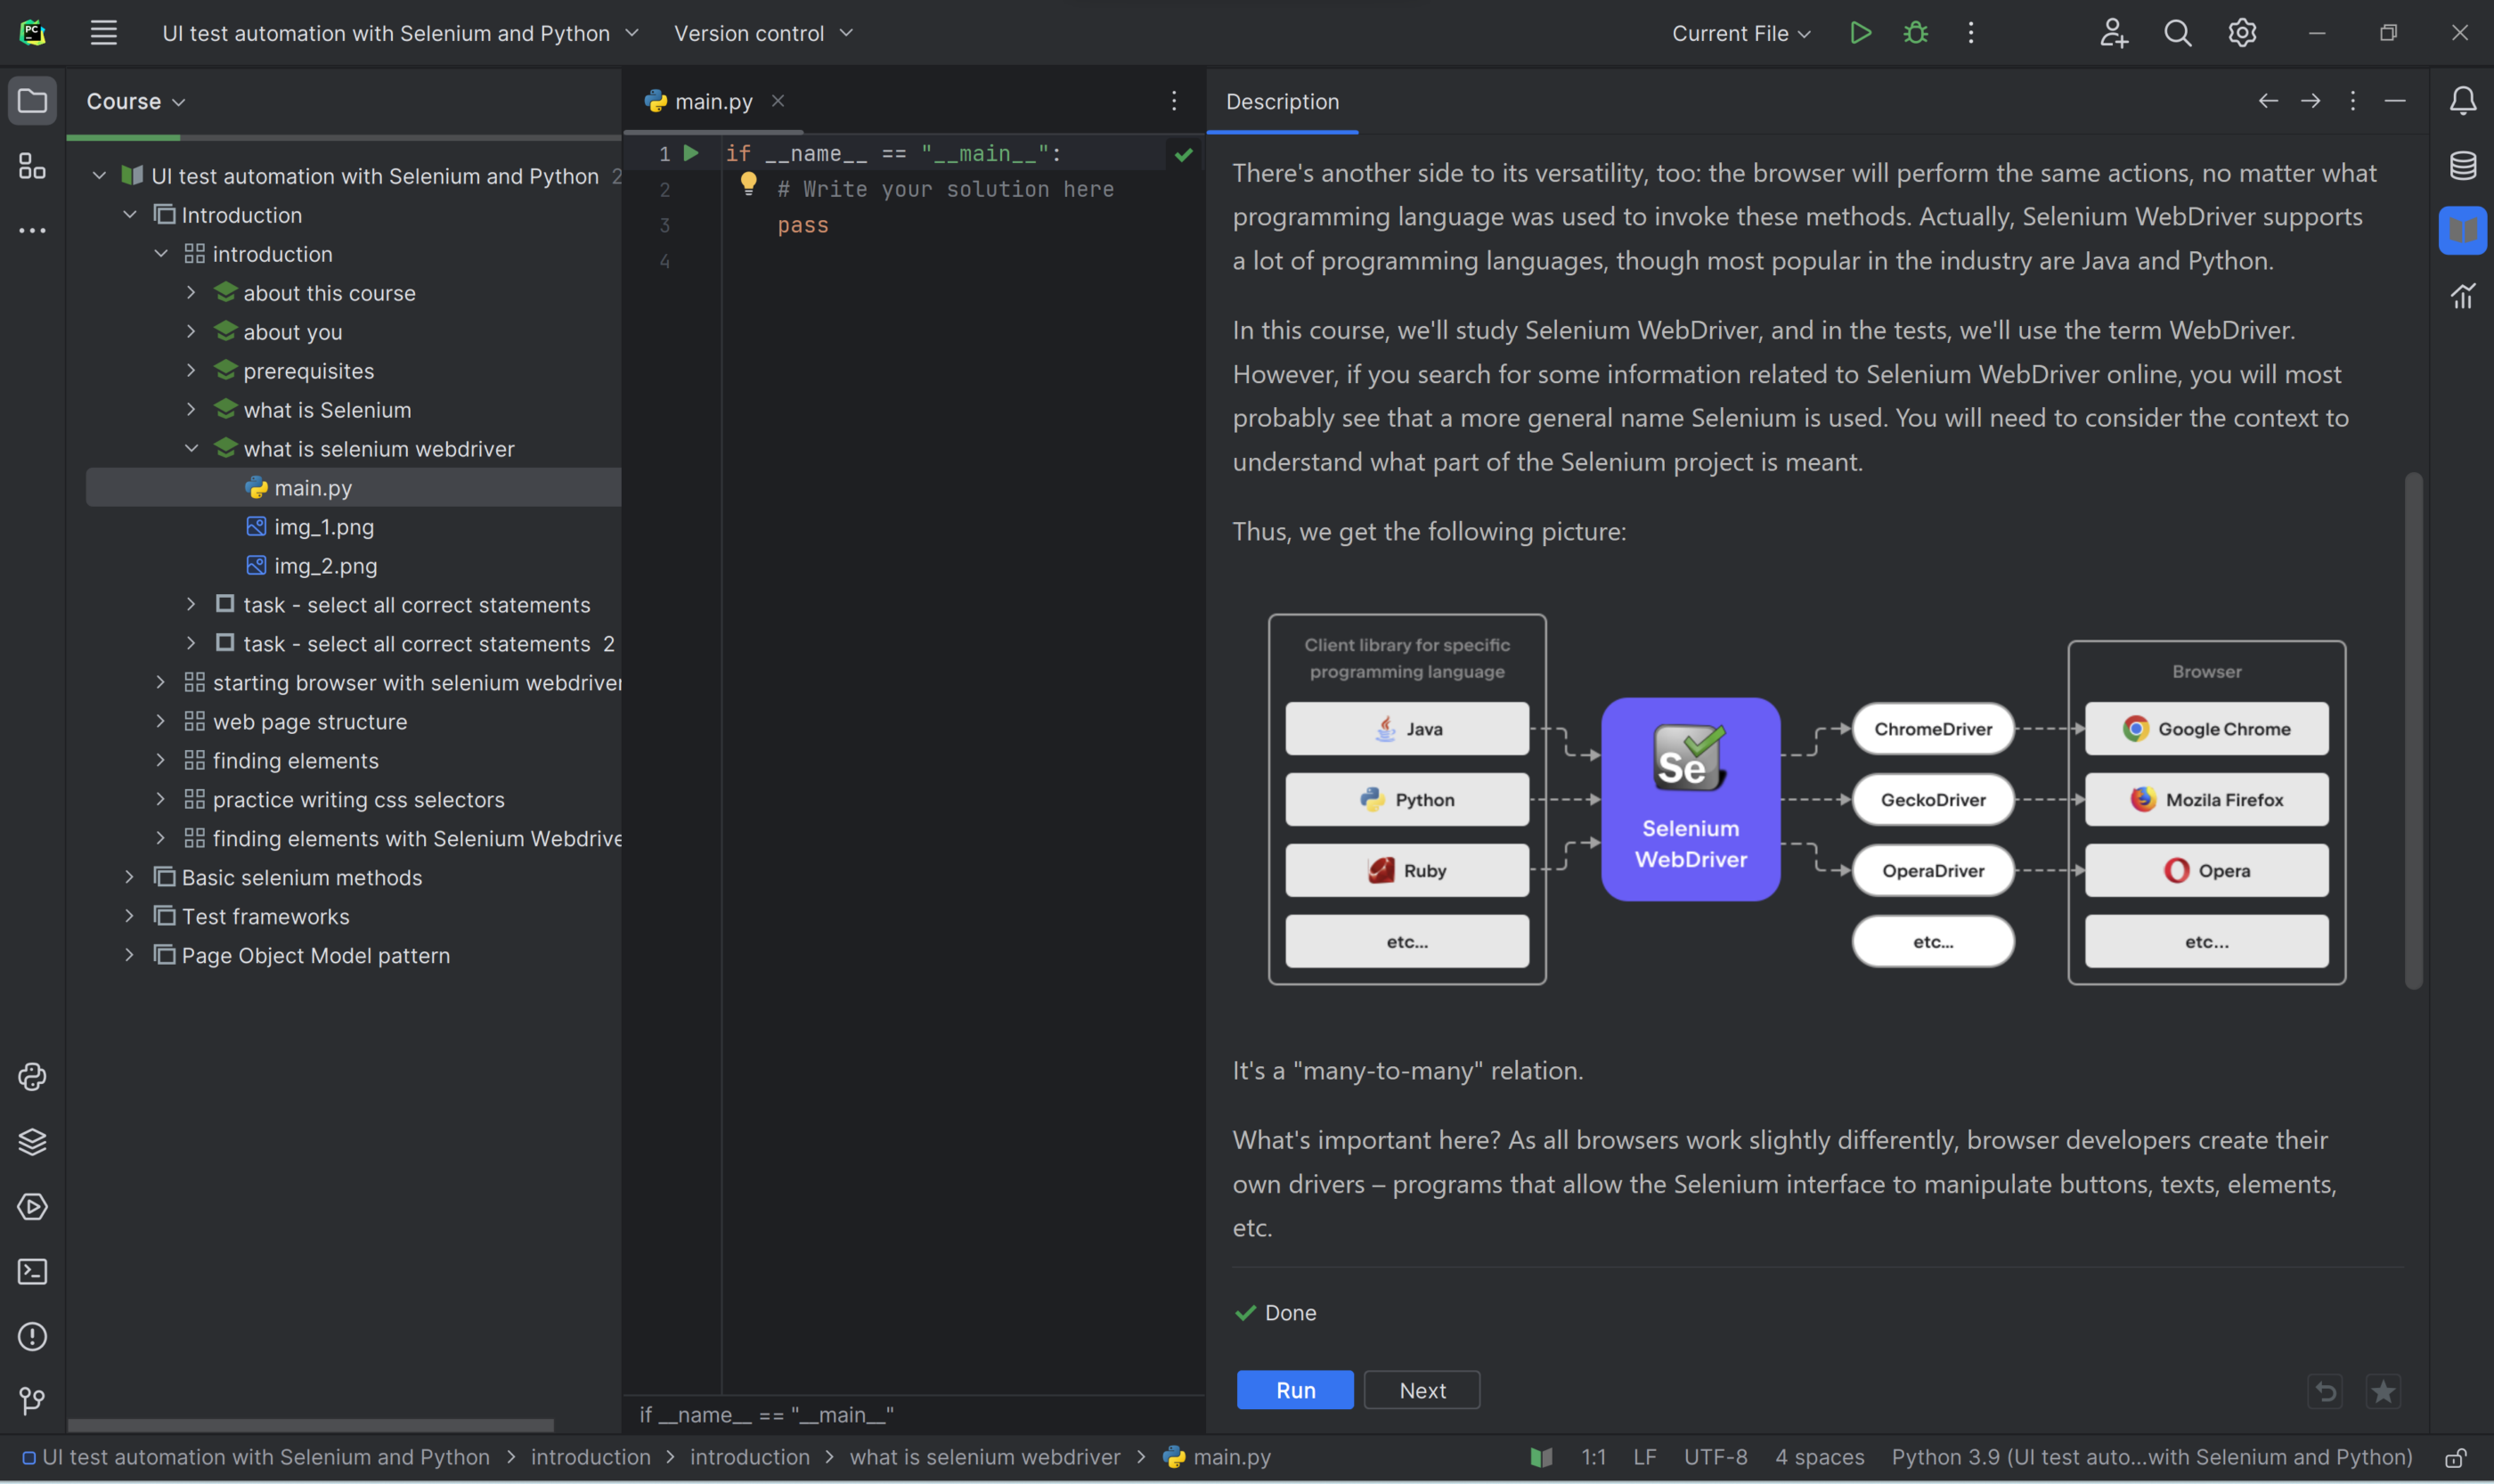Click run gutter icon on line 1
2494x1484 pixels.
[690, 153]
